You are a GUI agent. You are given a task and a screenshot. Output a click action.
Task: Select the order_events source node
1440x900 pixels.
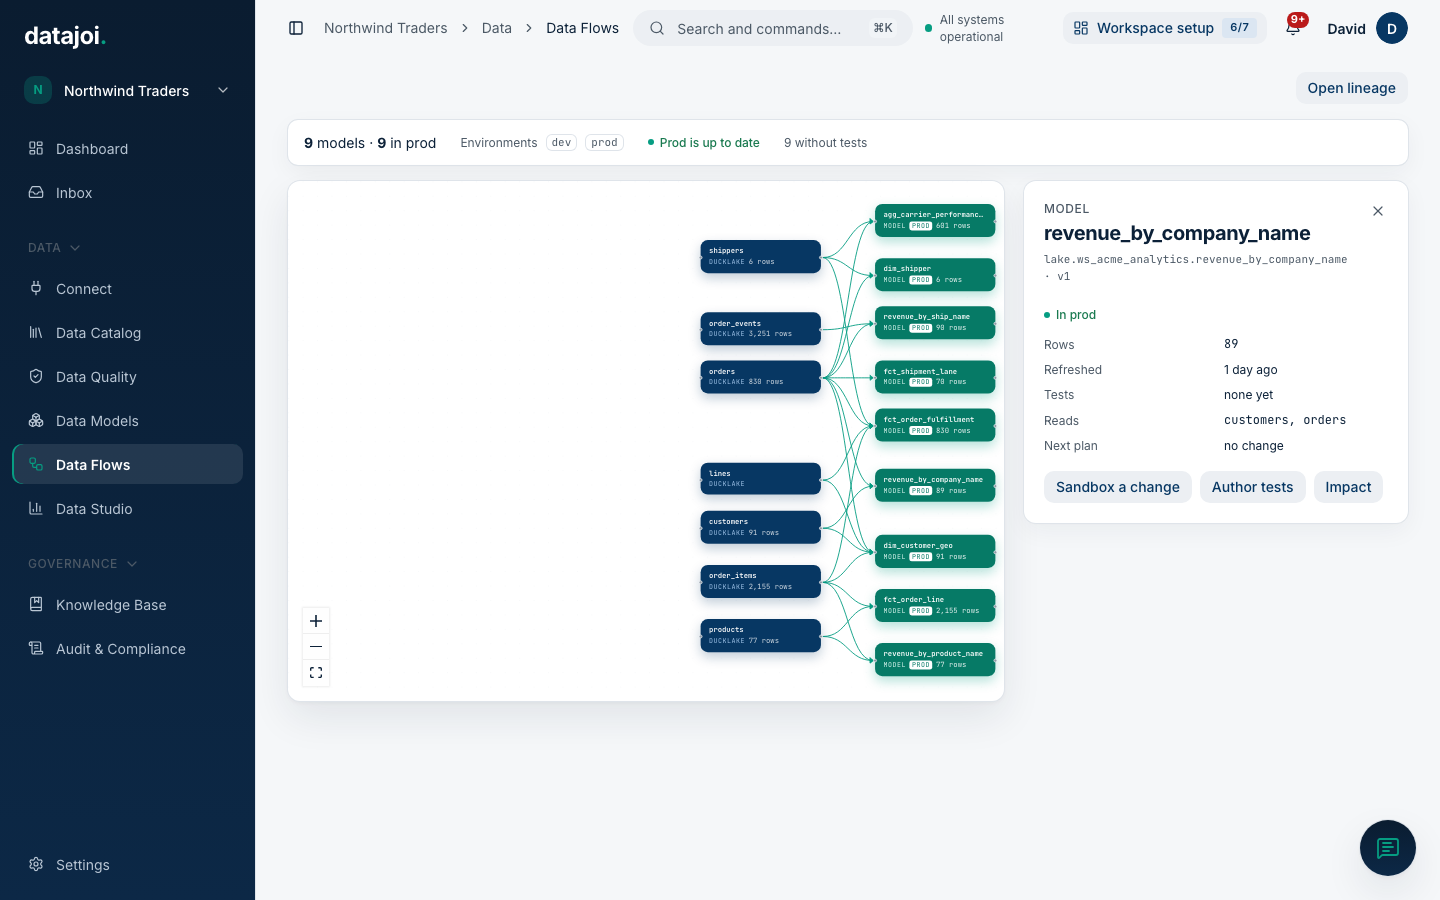click(x=761, y=329)
